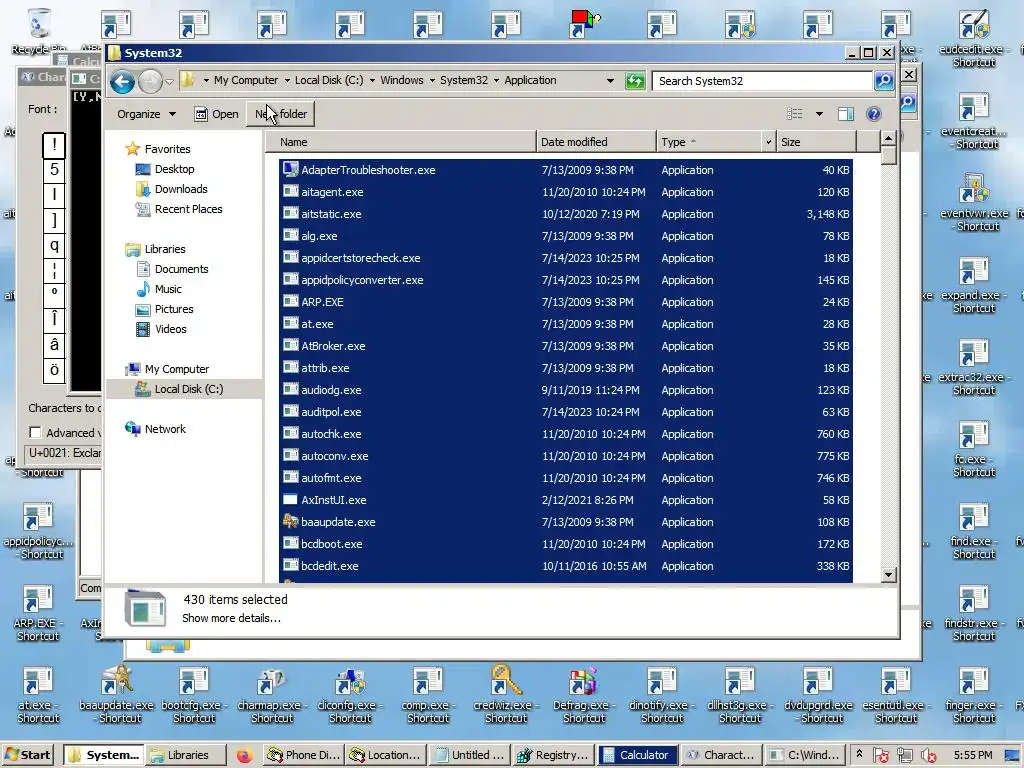Open charmap.exe shortcut on desktop
This screenshot has width=1024, height=768.
(x=272, y=694)
